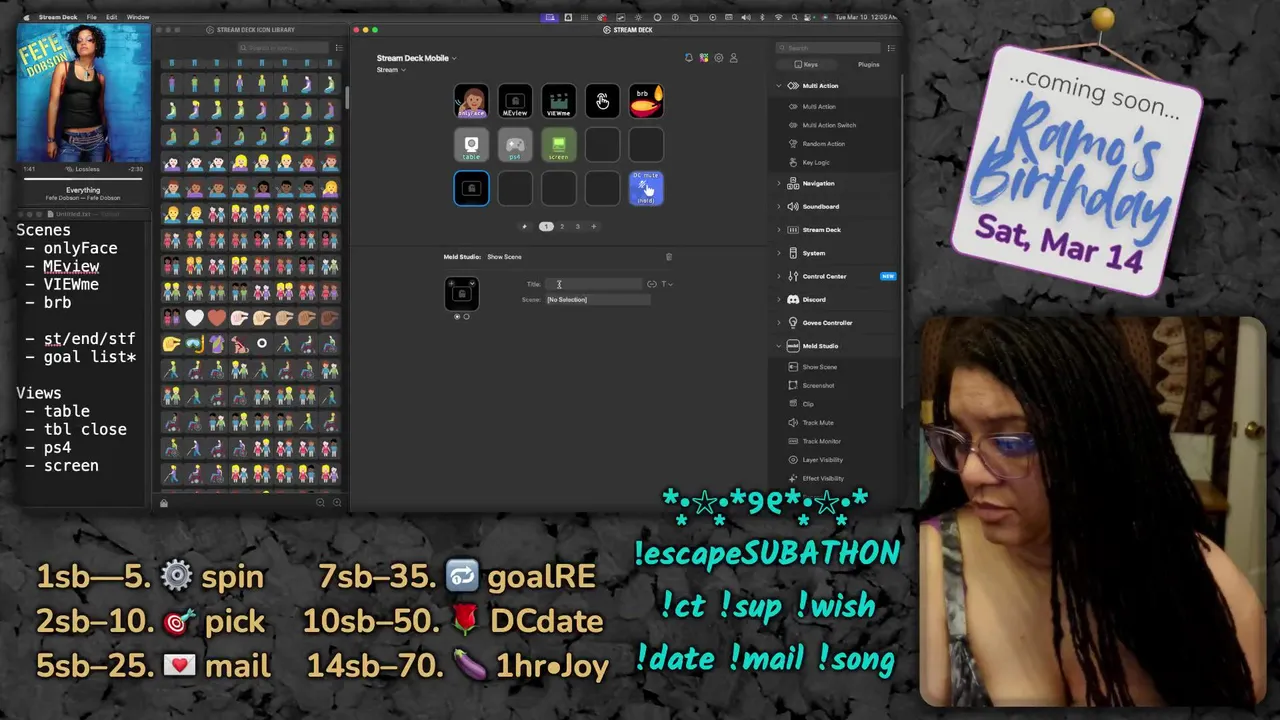The image size is (1280, 720).
Task: Select the VIEWme clapperboard key
Action: click(558, 101)
